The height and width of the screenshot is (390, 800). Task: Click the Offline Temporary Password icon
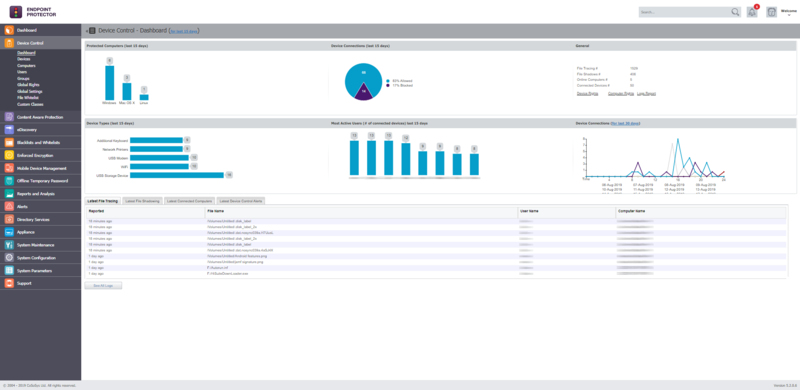(x=9, y=181)
